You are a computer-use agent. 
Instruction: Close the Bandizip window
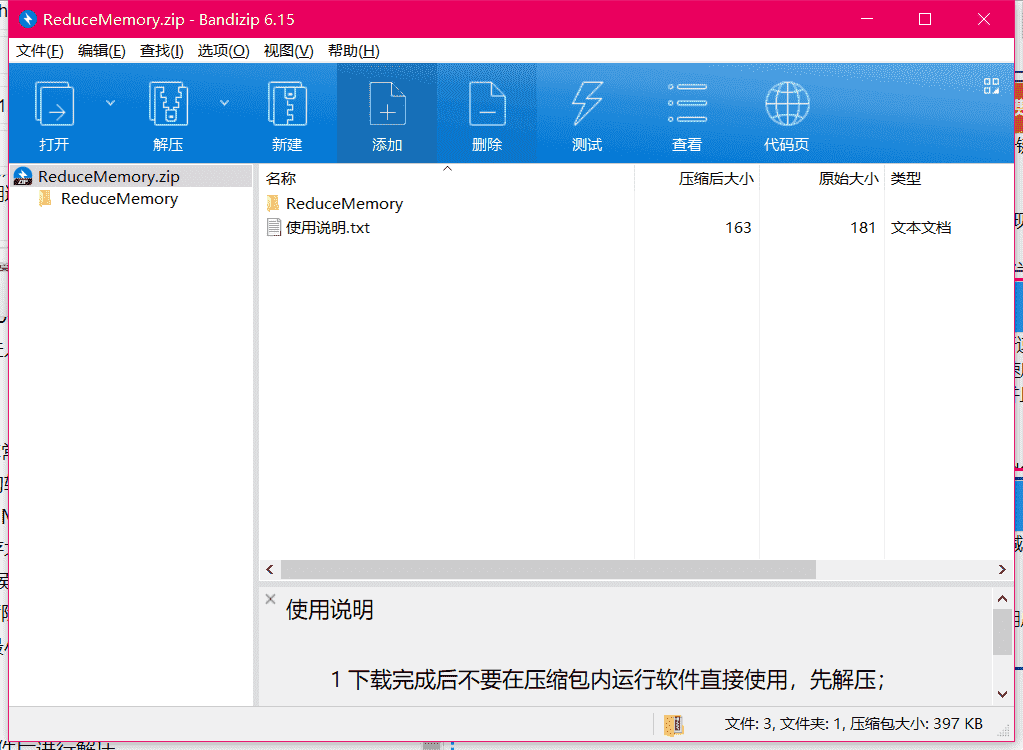[984, 19]
